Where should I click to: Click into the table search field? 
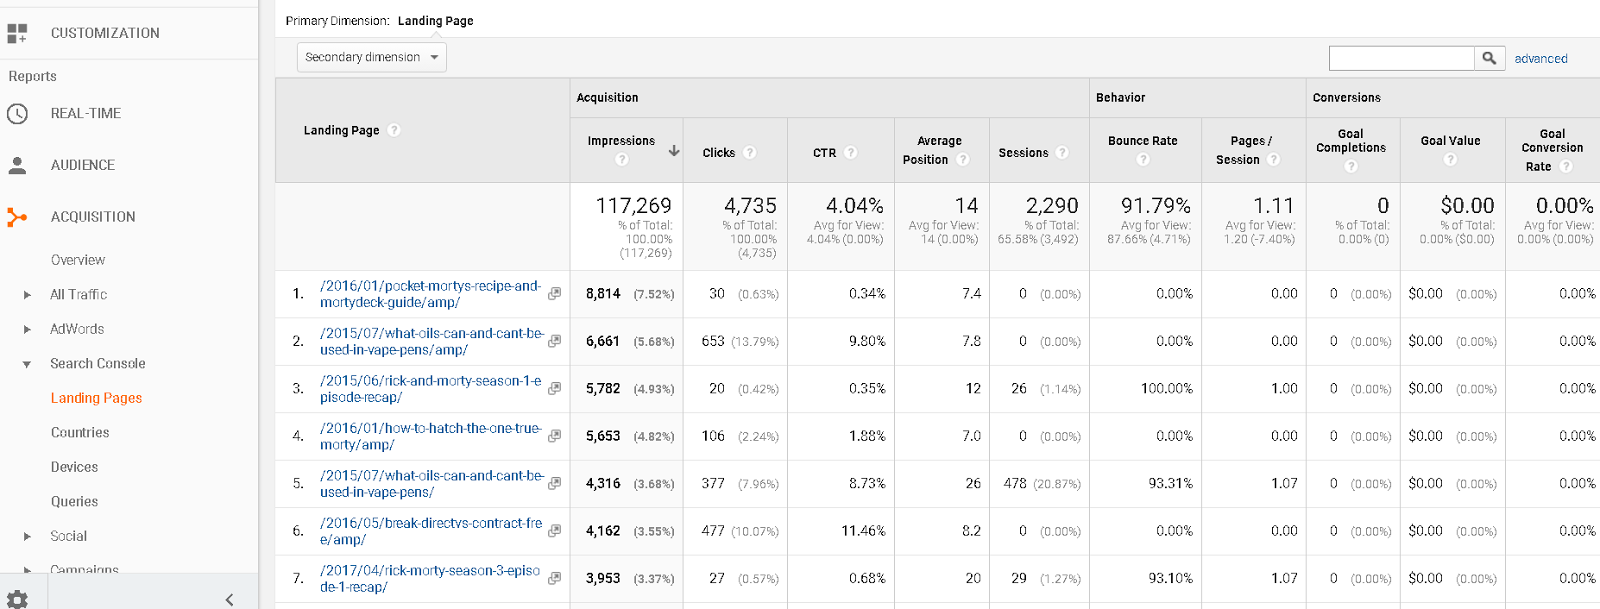point(1401,58)
